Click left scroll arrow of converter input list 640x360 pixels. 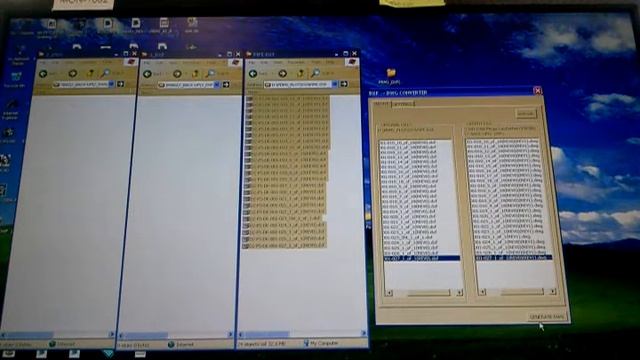click(389, 293)
